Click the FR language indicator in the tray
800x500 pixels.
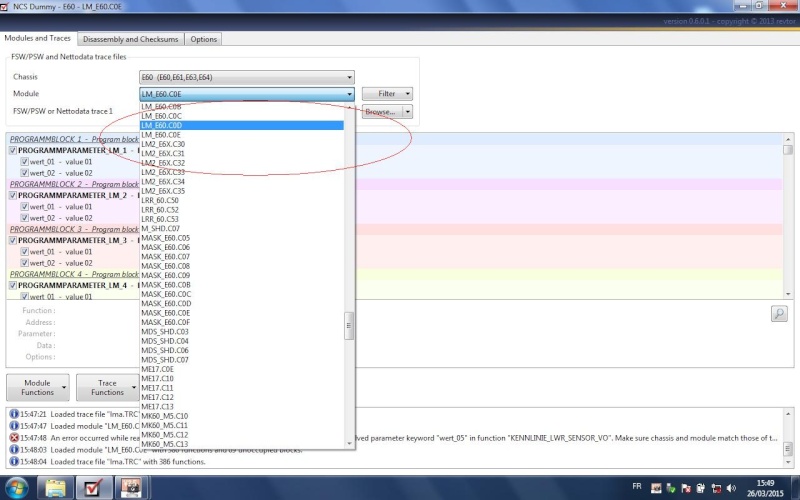point(637,486)
